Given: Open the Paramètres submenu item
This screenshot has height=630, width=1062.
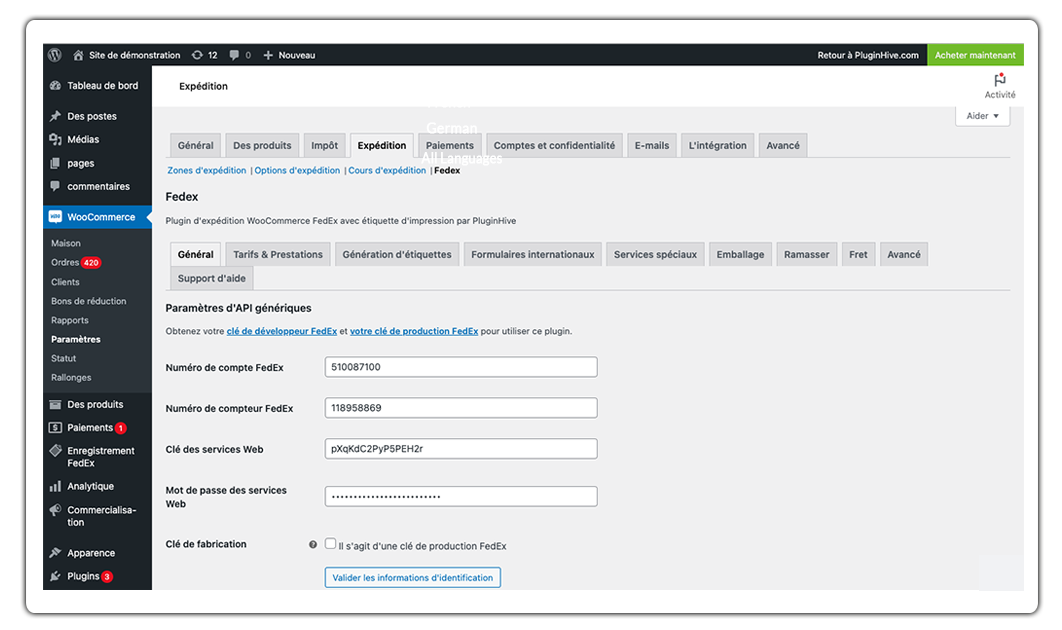Looking at the screenshot, I should pyautogui.click(x=76, y=339).
